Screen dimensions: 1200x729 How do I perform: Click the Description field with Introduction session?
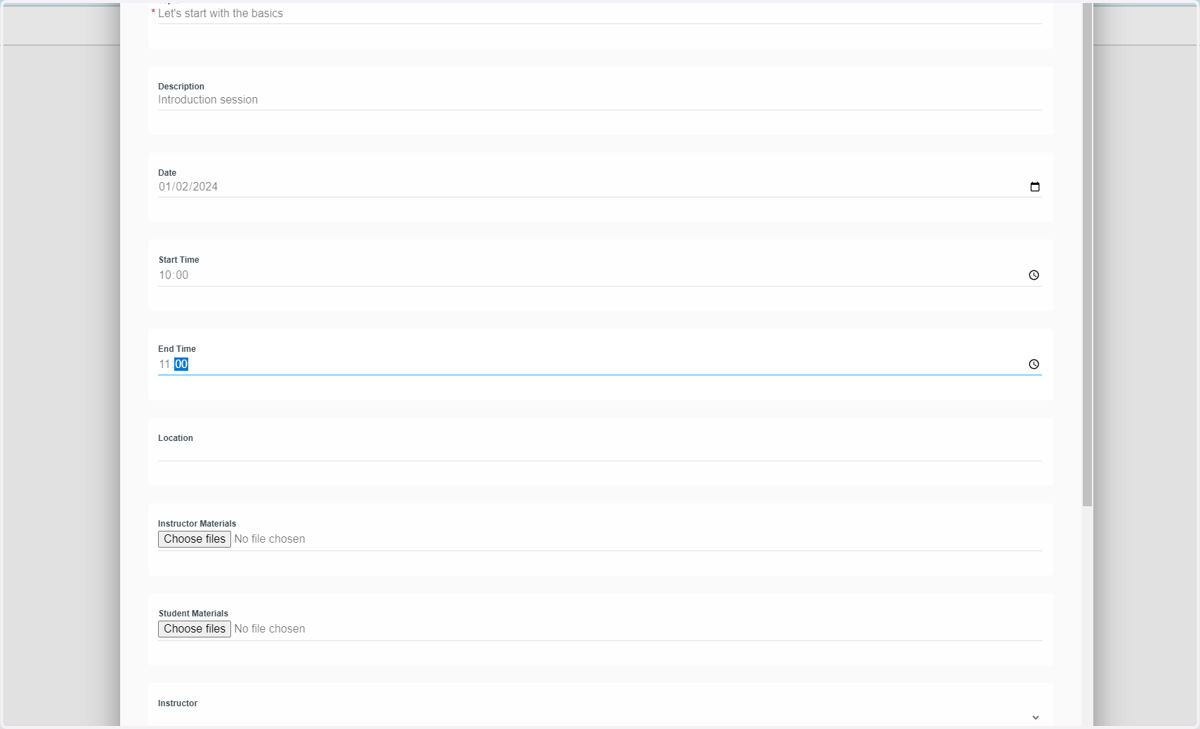coord(600,100)
